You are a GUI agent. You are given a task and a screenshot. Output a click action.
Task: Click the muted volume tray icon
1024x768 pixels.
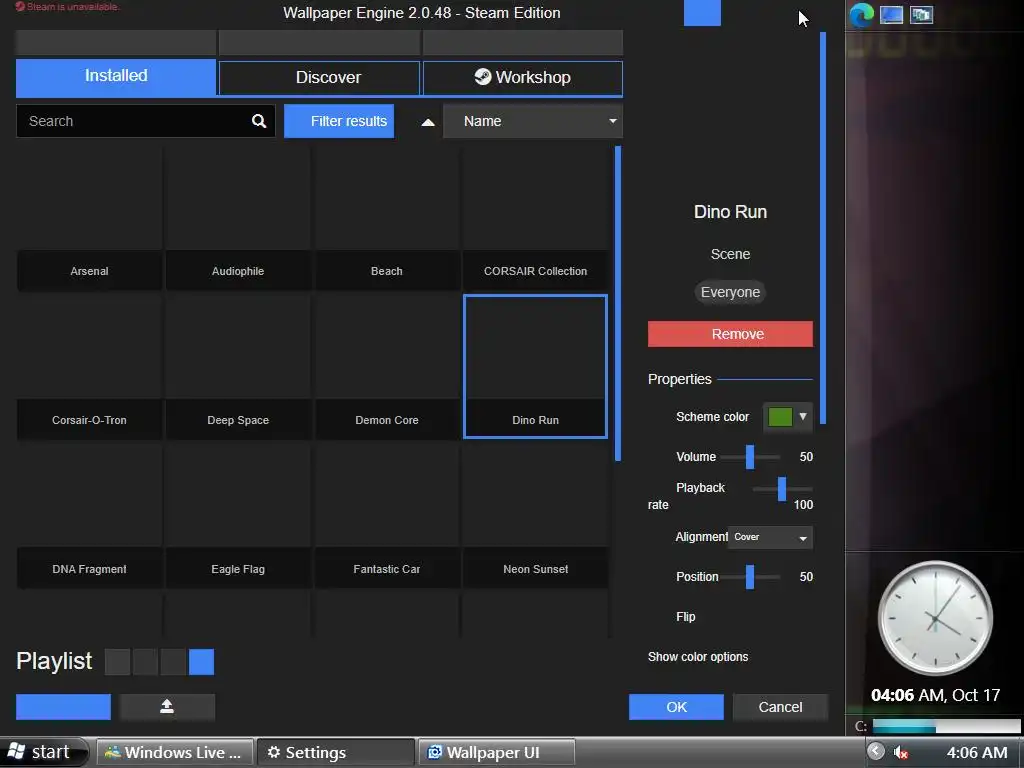(901, 752)
